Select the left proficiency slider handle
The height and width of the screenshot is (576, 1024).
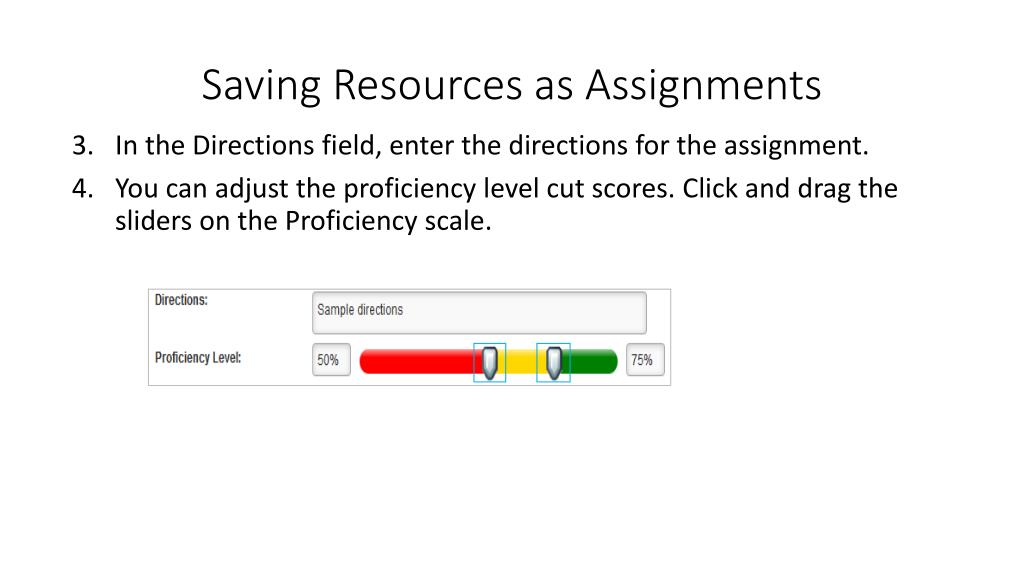click(490, 362)
